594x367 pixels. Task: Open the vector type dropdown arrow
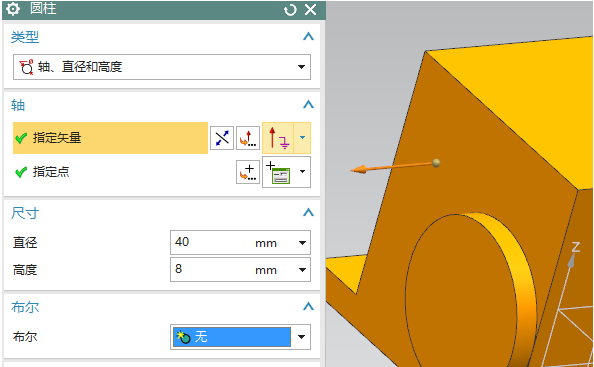302,138
